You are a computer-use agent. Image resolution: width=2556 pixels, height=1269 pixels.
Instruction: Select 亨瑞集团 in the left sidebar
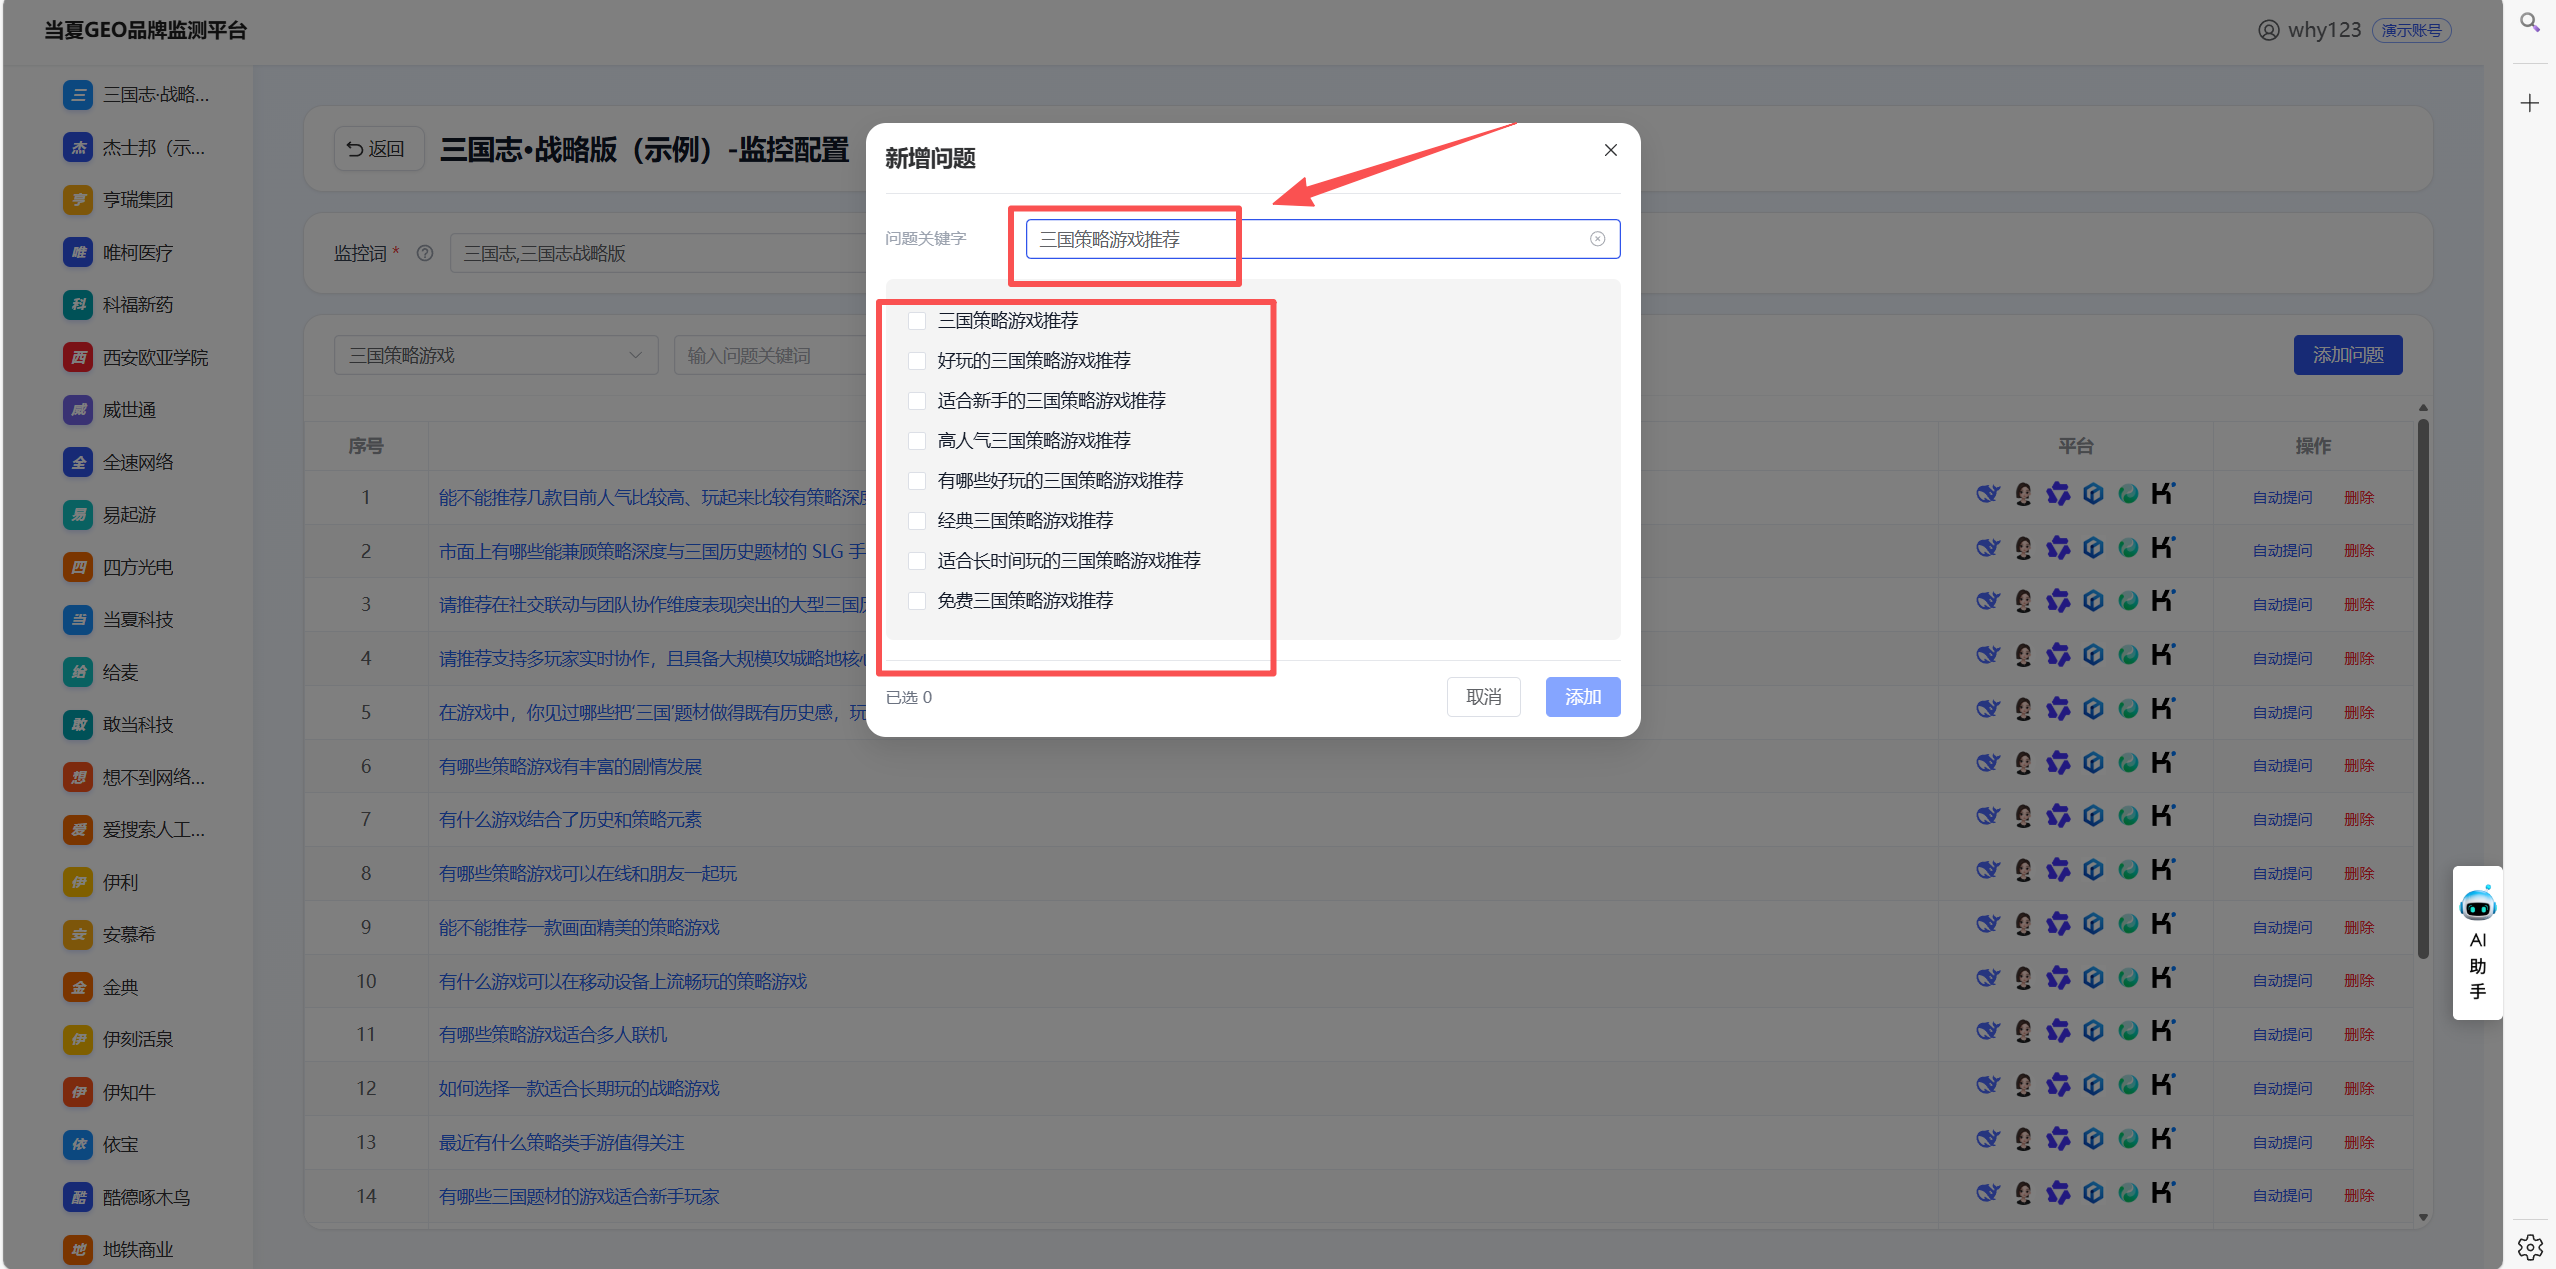pos(138,200)
